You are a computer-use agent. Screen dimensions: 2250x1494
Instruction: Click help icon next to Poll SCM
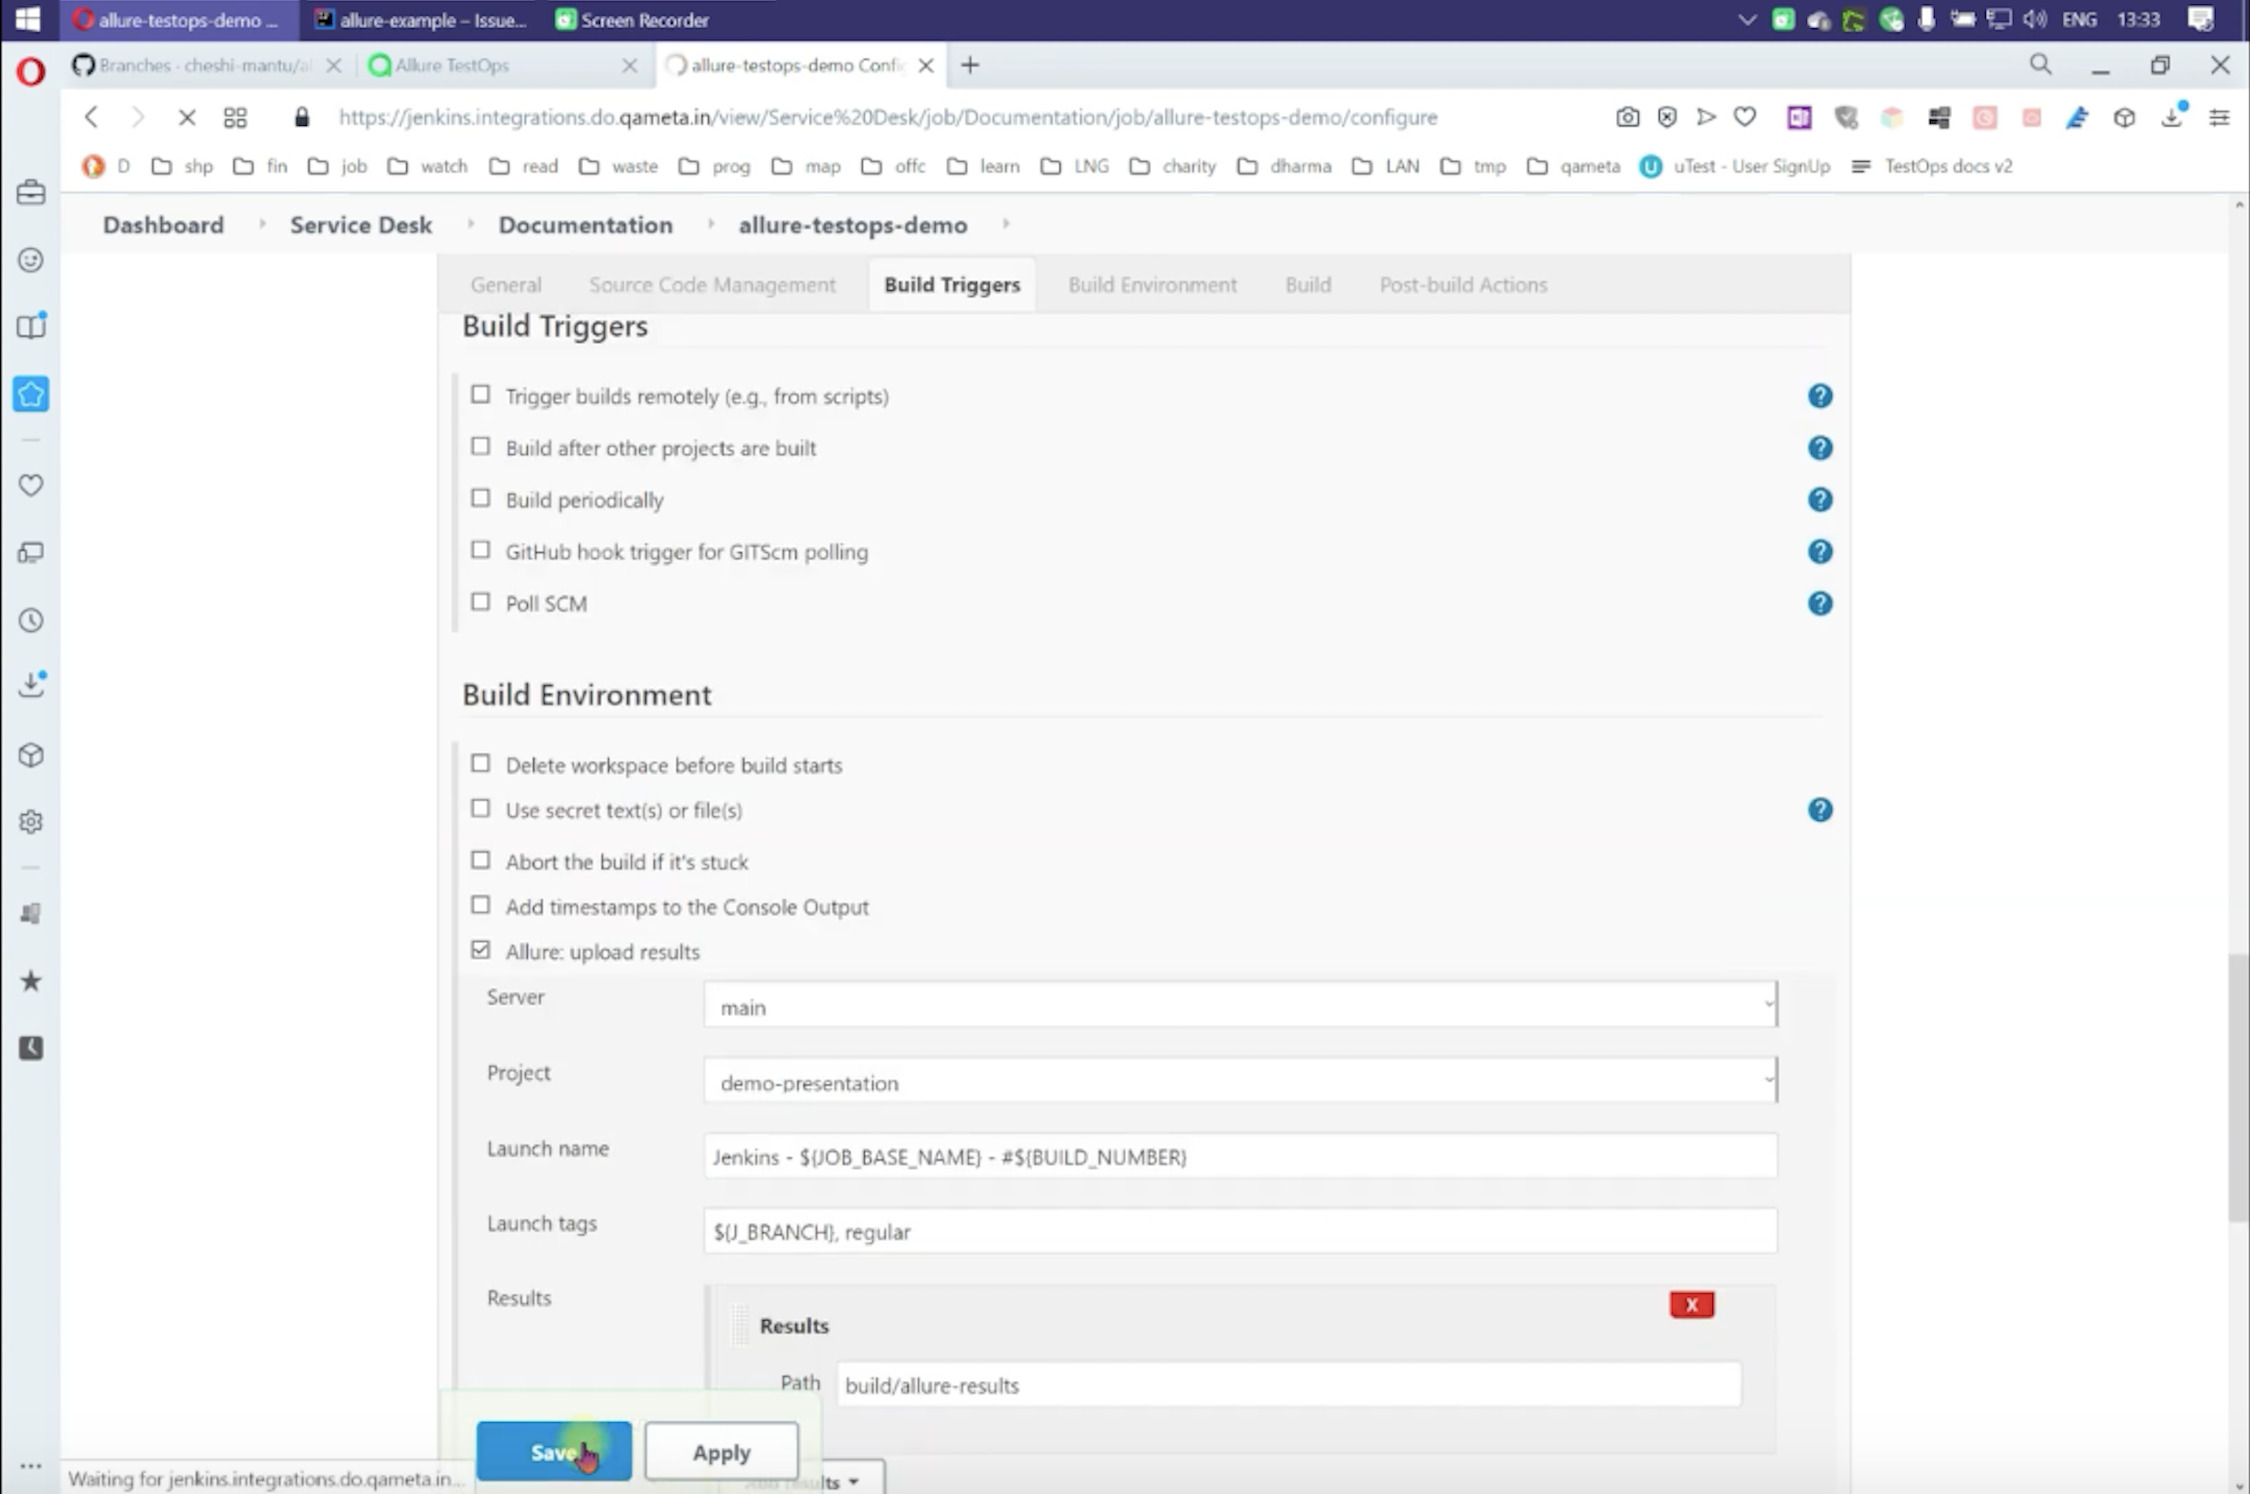(1819, 603)
